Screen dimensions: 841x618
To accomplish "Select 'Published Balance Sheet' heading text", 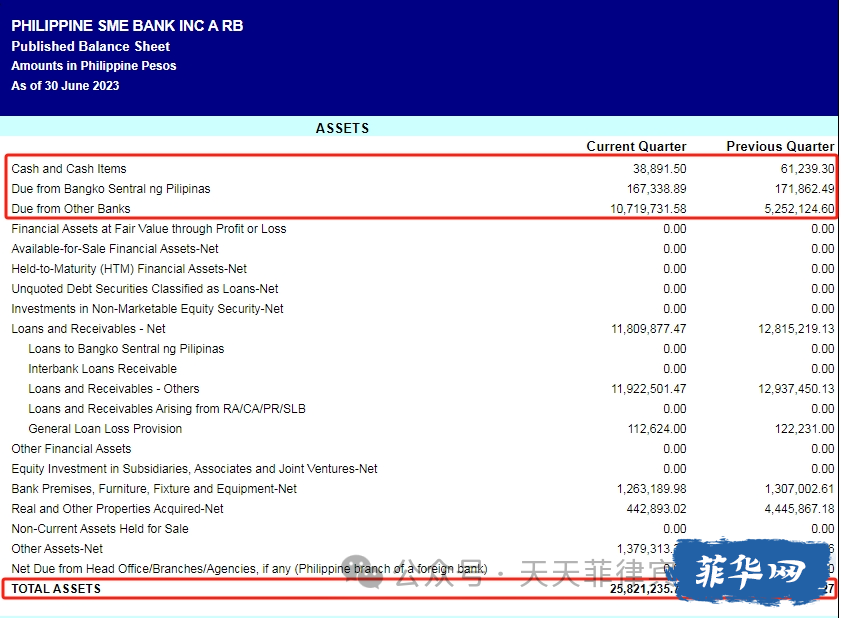I will [x=91, y=47].
